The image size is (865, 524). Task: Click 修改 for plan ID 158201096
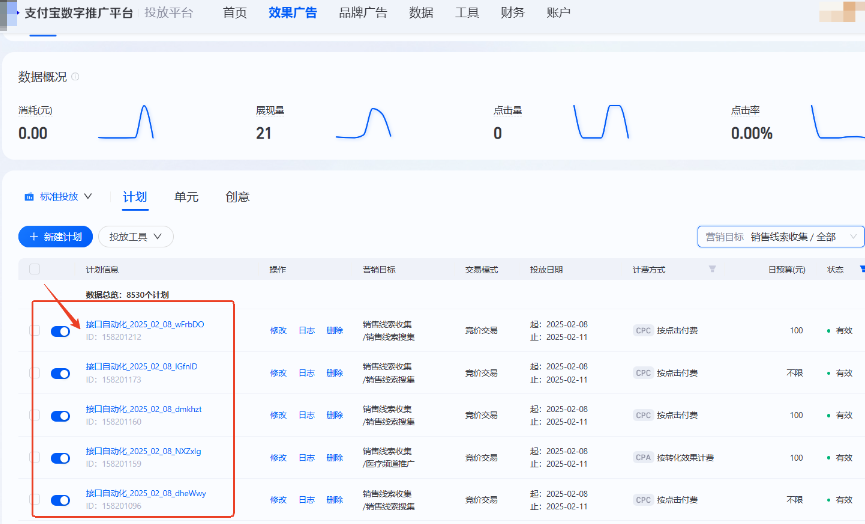tap(278, 500)
